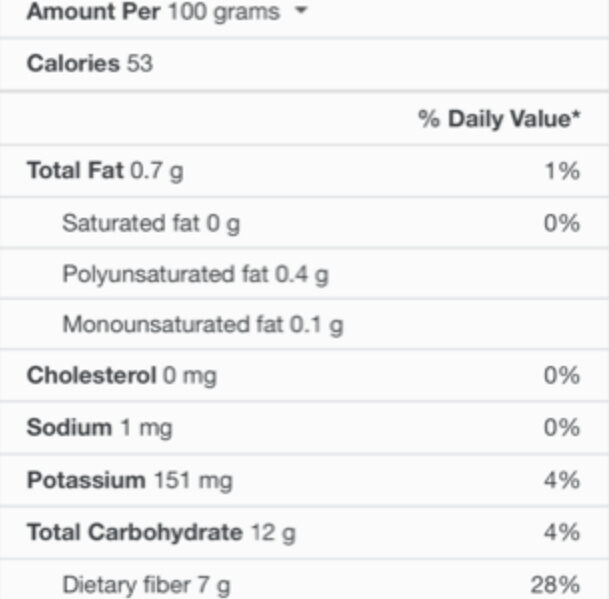The width and height of the screenshot is (609, 599).
Task: Select the Potassium 151 mg row
Action: point(304,480)
